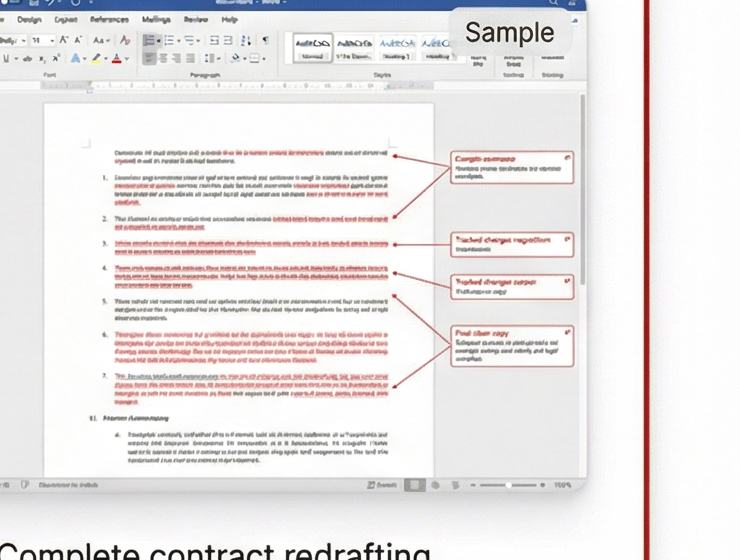Click the Shrink Font icon
740x560 pixels.
(78, 40)
